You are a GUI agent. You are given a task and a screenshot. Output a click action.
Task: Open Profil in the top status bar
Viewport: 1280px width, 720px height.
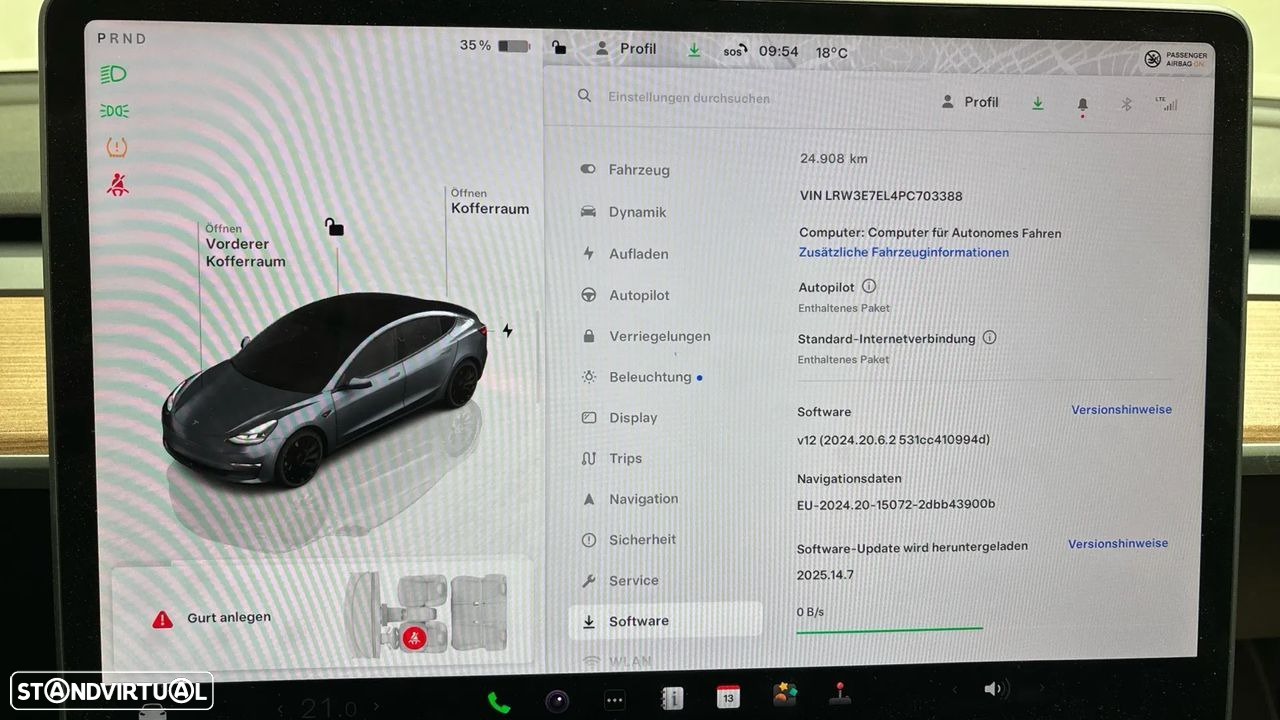[626, 48]
